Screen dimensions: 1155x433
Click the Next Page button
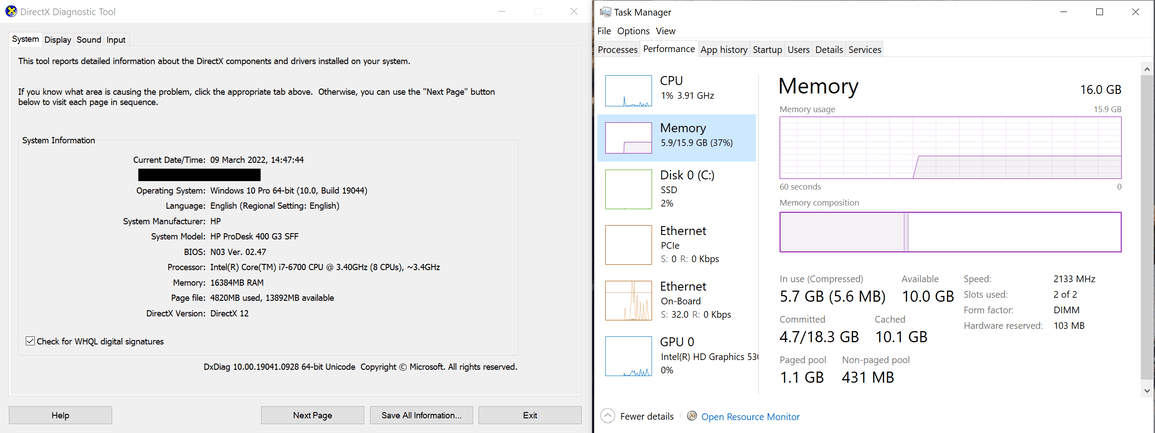pos(312,415)
